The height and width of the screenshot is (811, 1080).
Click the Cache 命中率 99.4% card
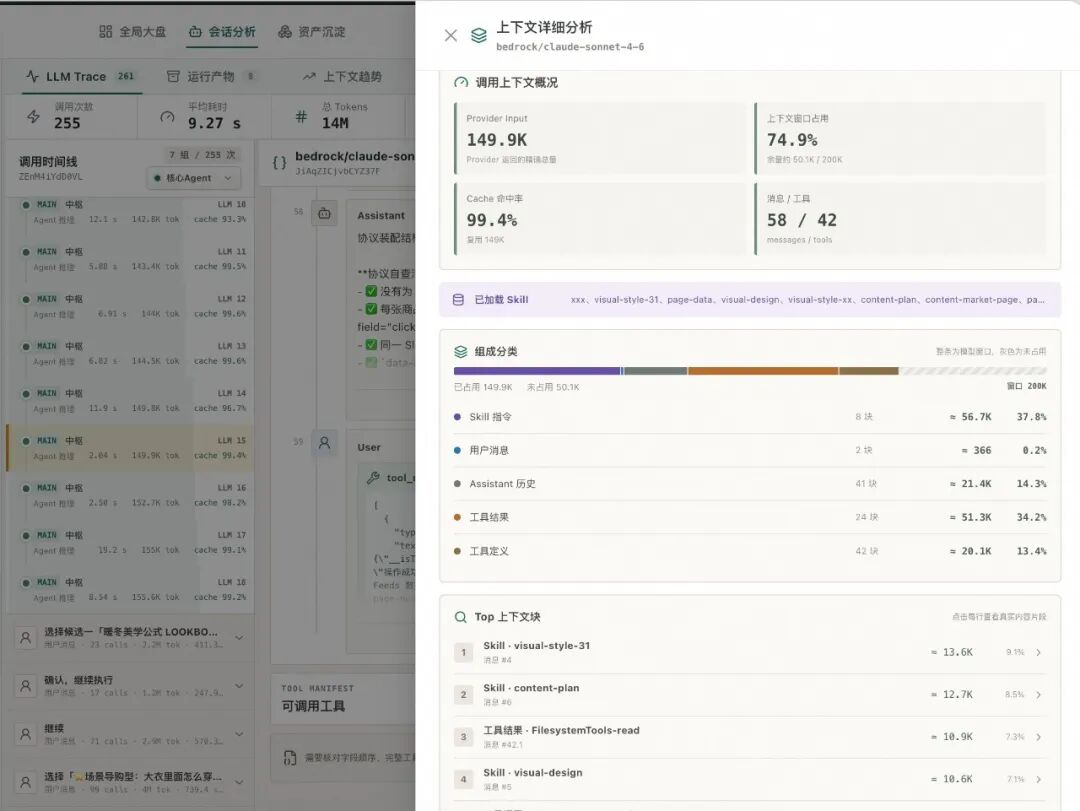pos(600,218)
